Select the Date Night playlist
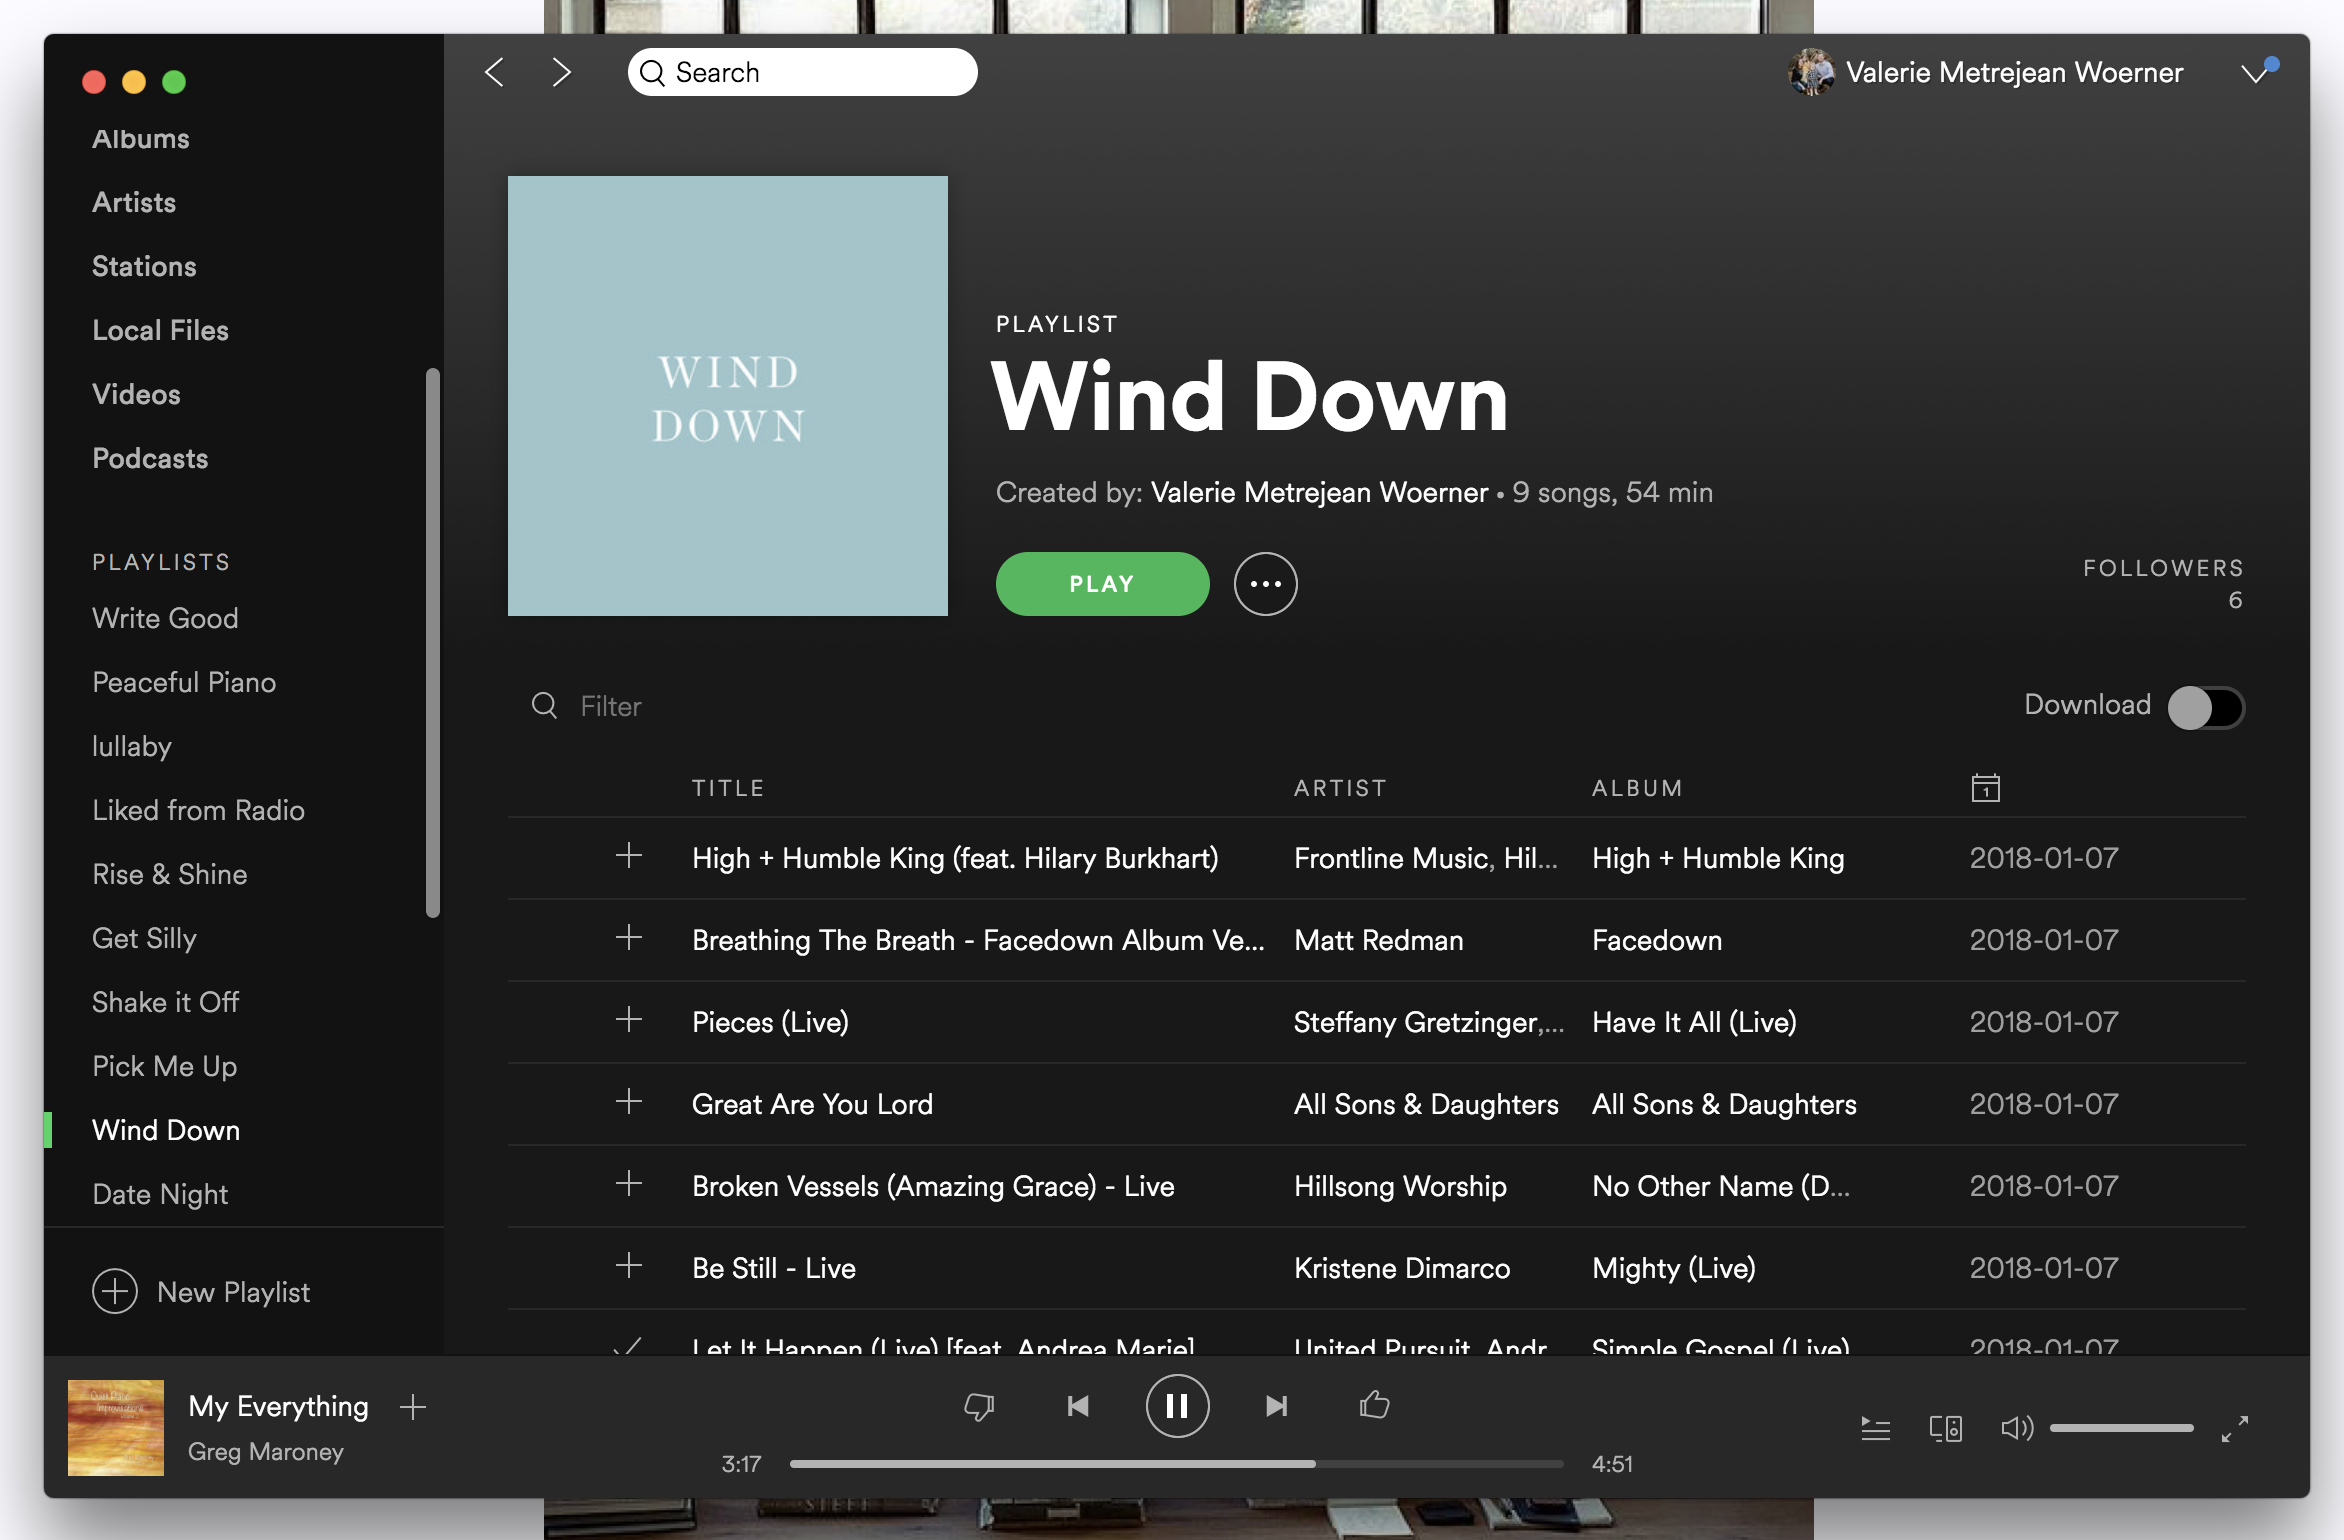Image resolution: width=2344 pixels, height=1540 pixels. (x=160, y=1194)
